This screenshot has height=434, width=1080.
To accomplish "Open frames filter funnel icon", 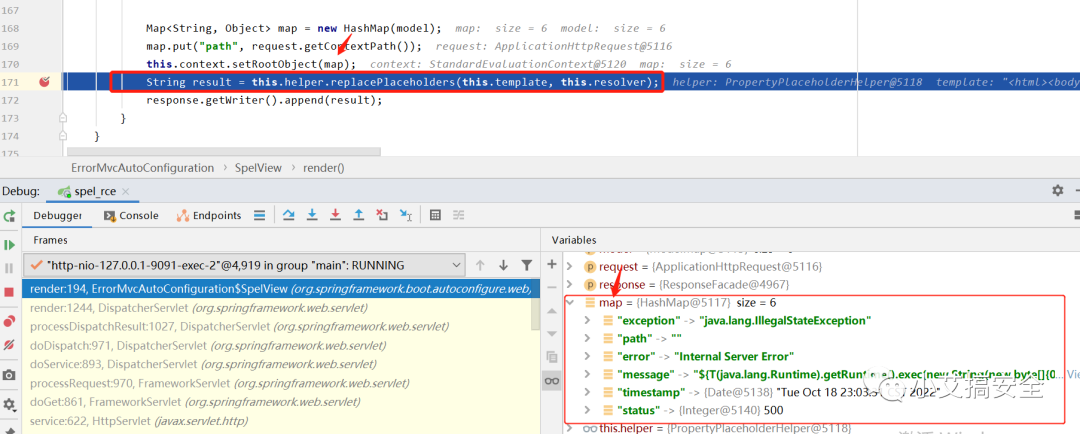I will (x=526, y=265).
